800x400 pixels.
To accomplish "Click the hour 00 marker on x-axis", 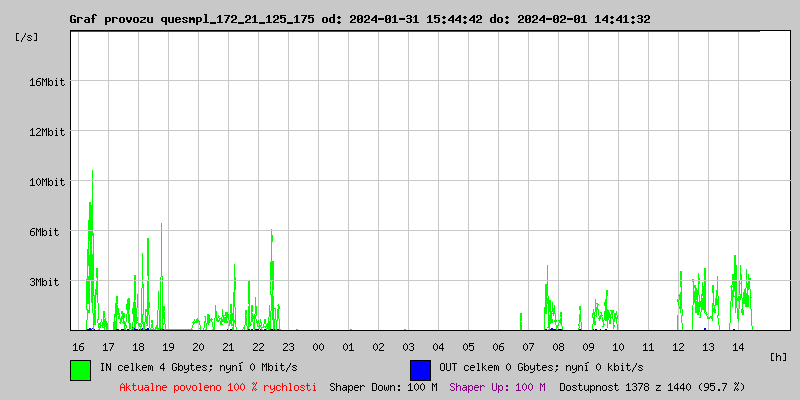I will click(318, 347).
